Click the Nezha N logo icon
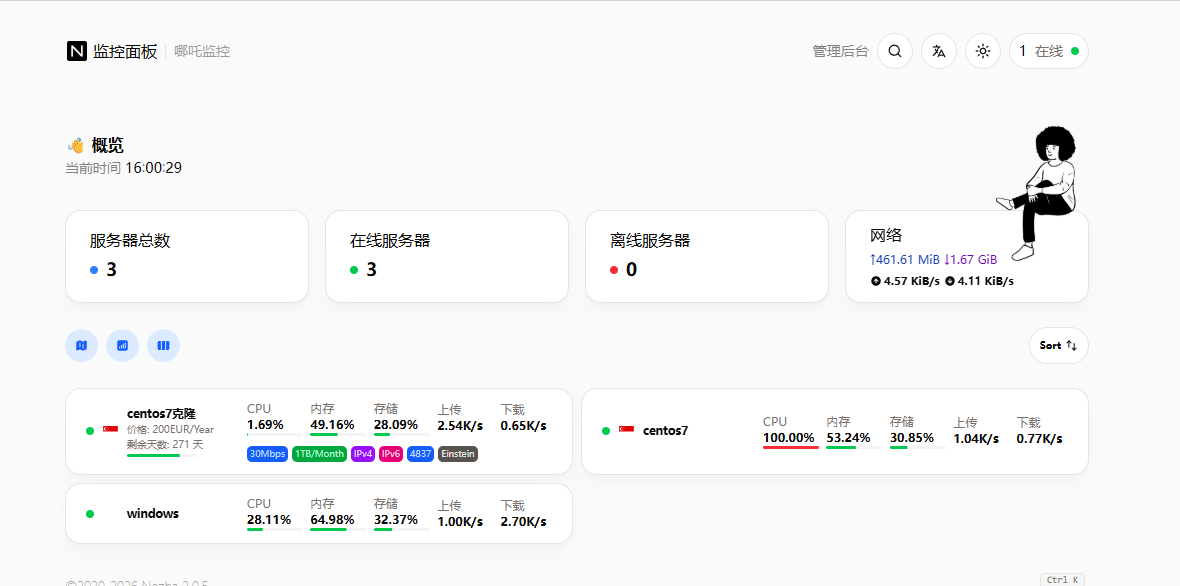Viewport: 1180px width, 586px height. coord(77,51)
